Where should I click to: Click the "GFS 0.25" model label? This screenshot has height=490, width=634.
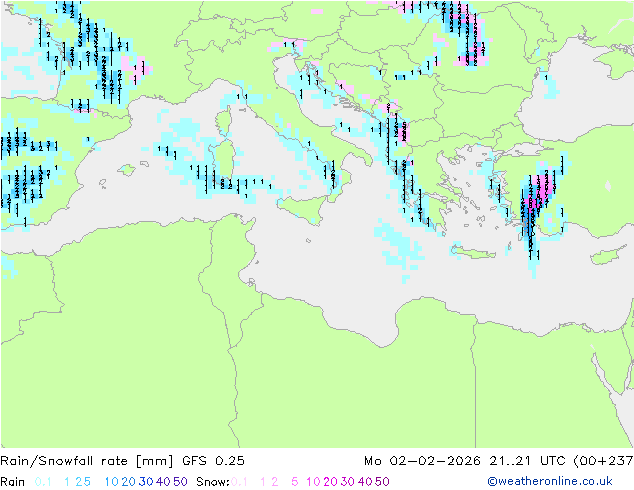pos(213,461)
